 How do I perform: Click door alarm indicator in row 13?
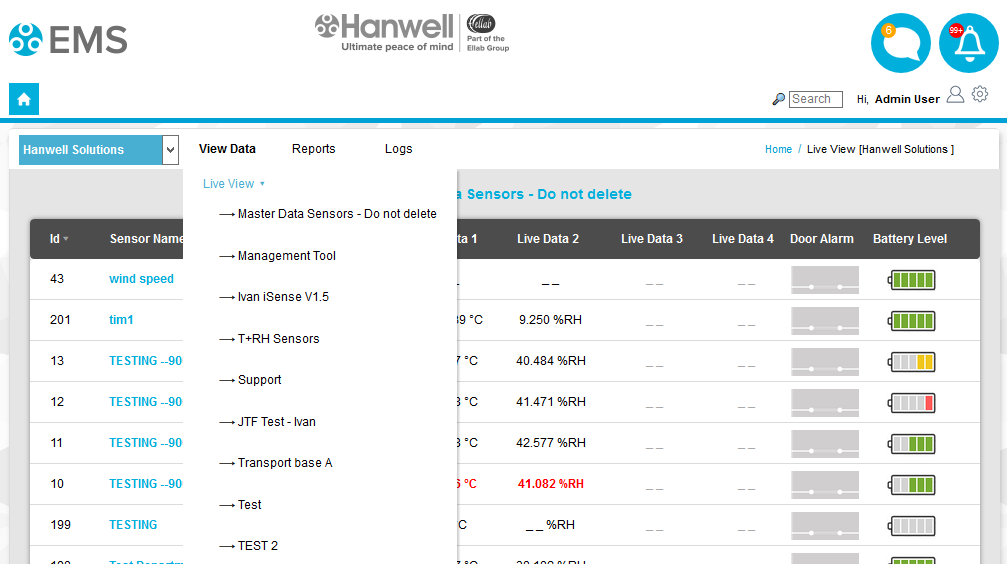(825, 362)
